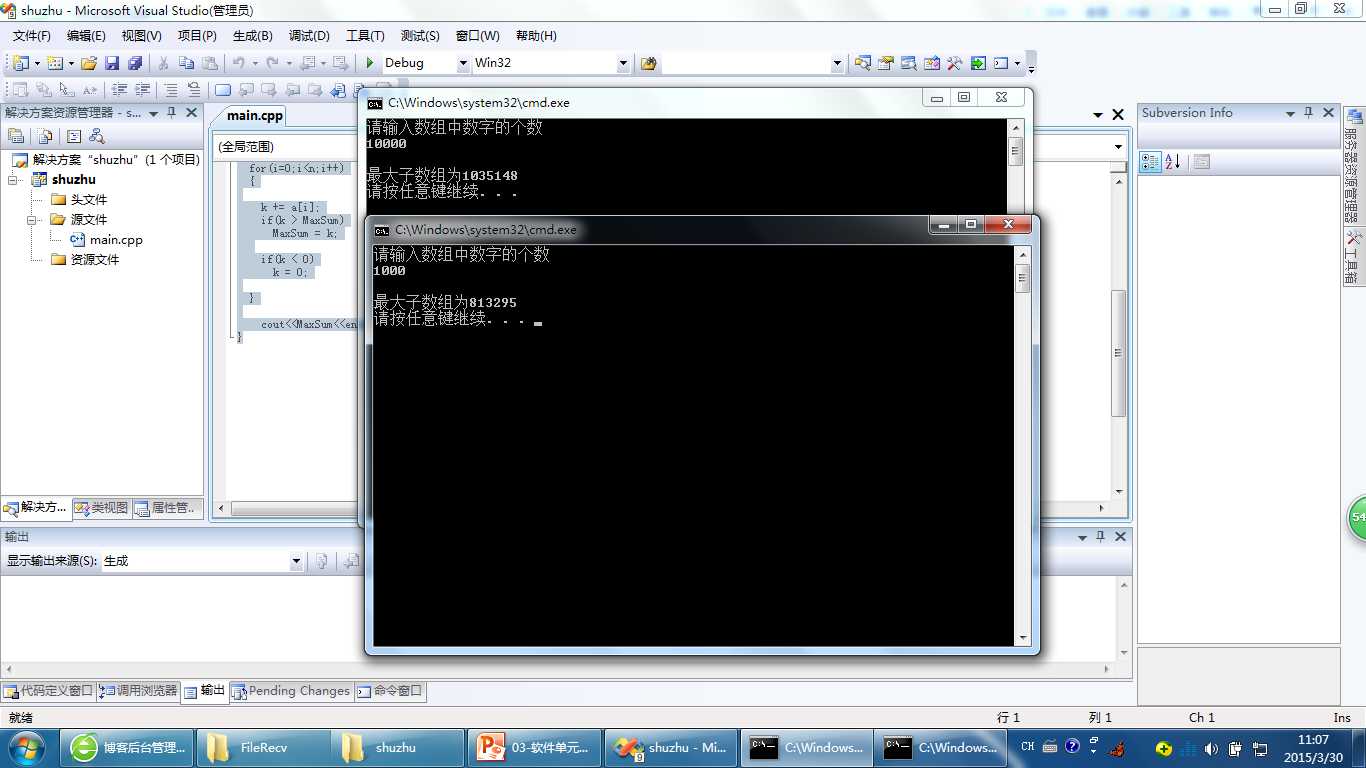This screenshot has height=768, width=1366.
Task: Open the active files dropdown arrow in editor
Action: (1098, 115)
